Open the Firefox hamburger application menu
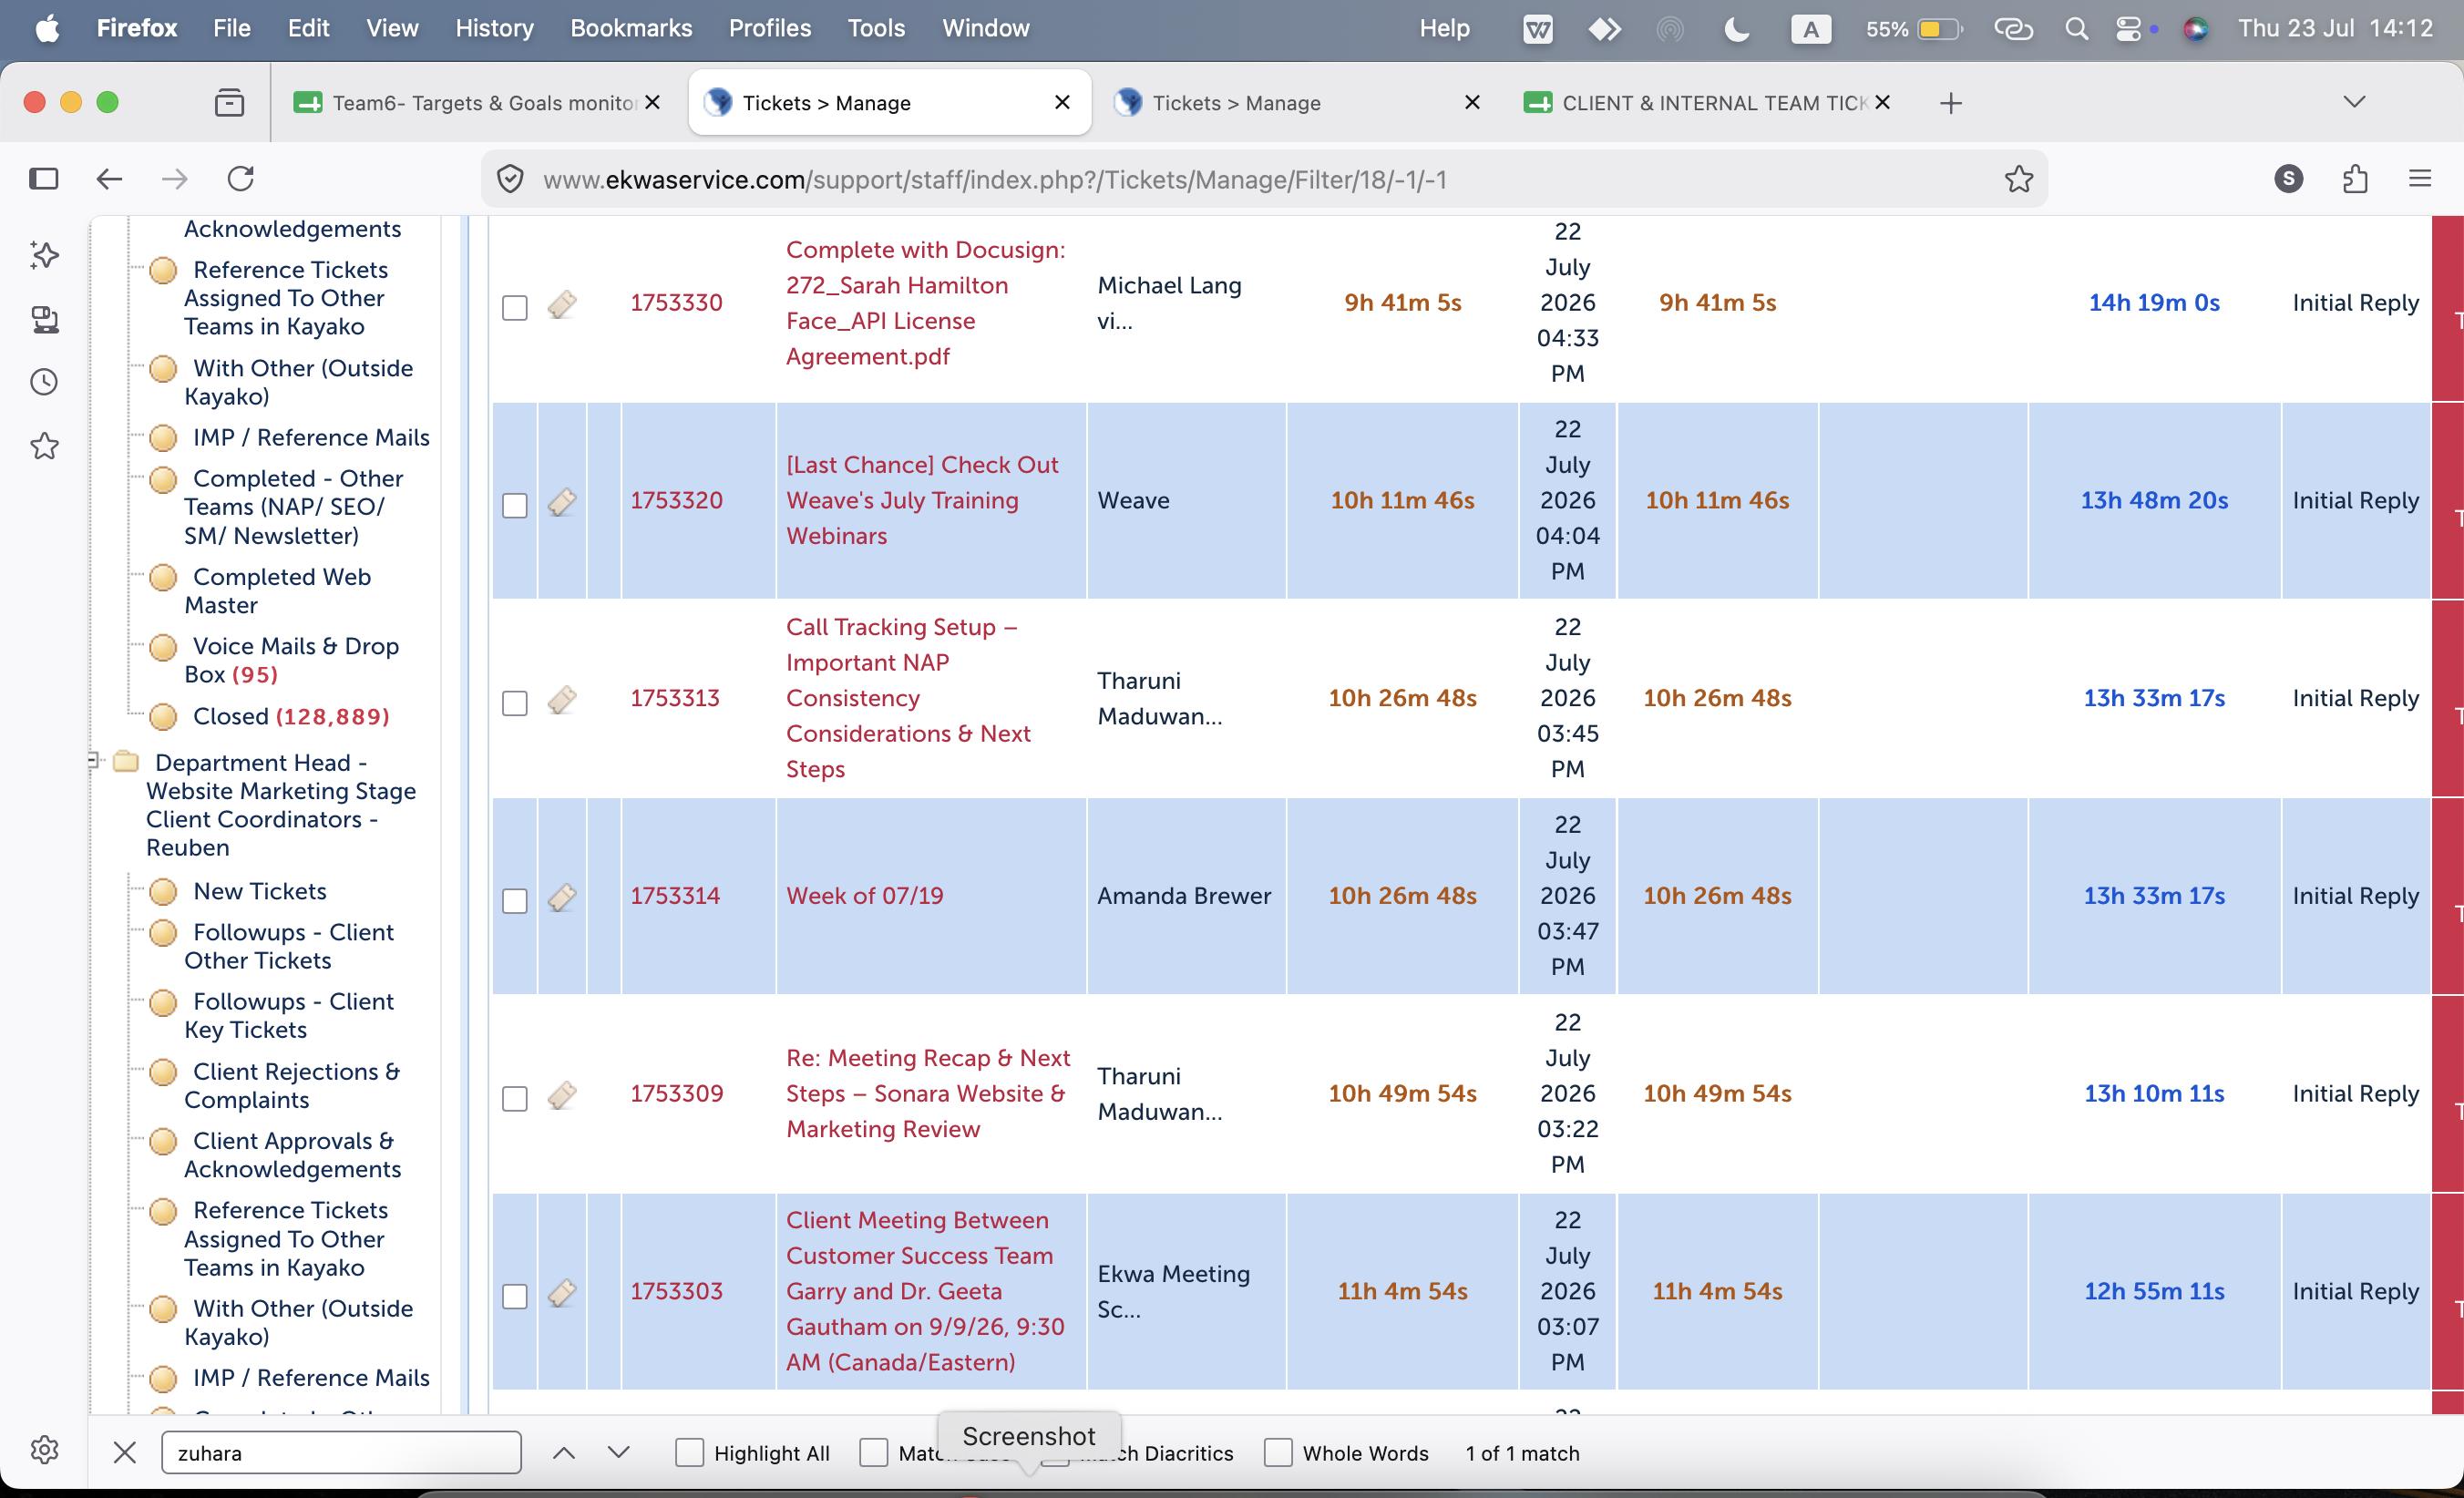This screenshot has height=1498, width=2464. [x=2420, y=179]
